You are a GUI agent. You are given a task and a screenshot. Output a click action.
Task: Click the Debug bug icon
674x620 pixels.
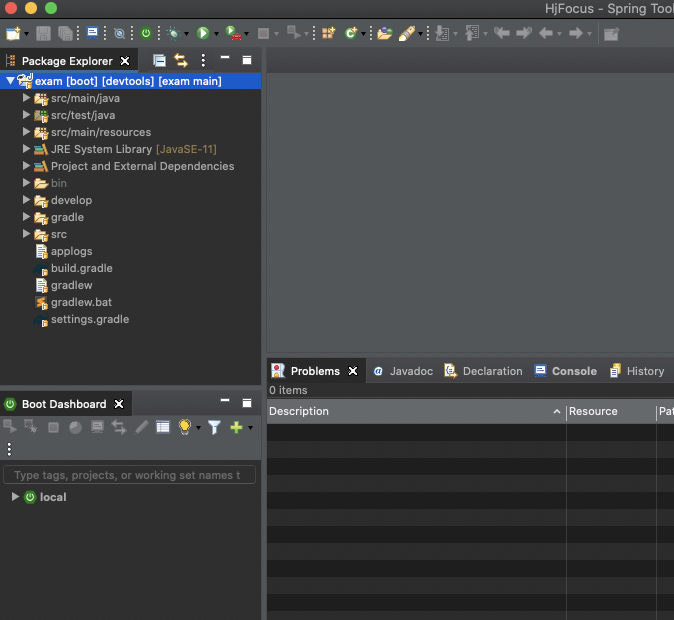tap(174, 33)
